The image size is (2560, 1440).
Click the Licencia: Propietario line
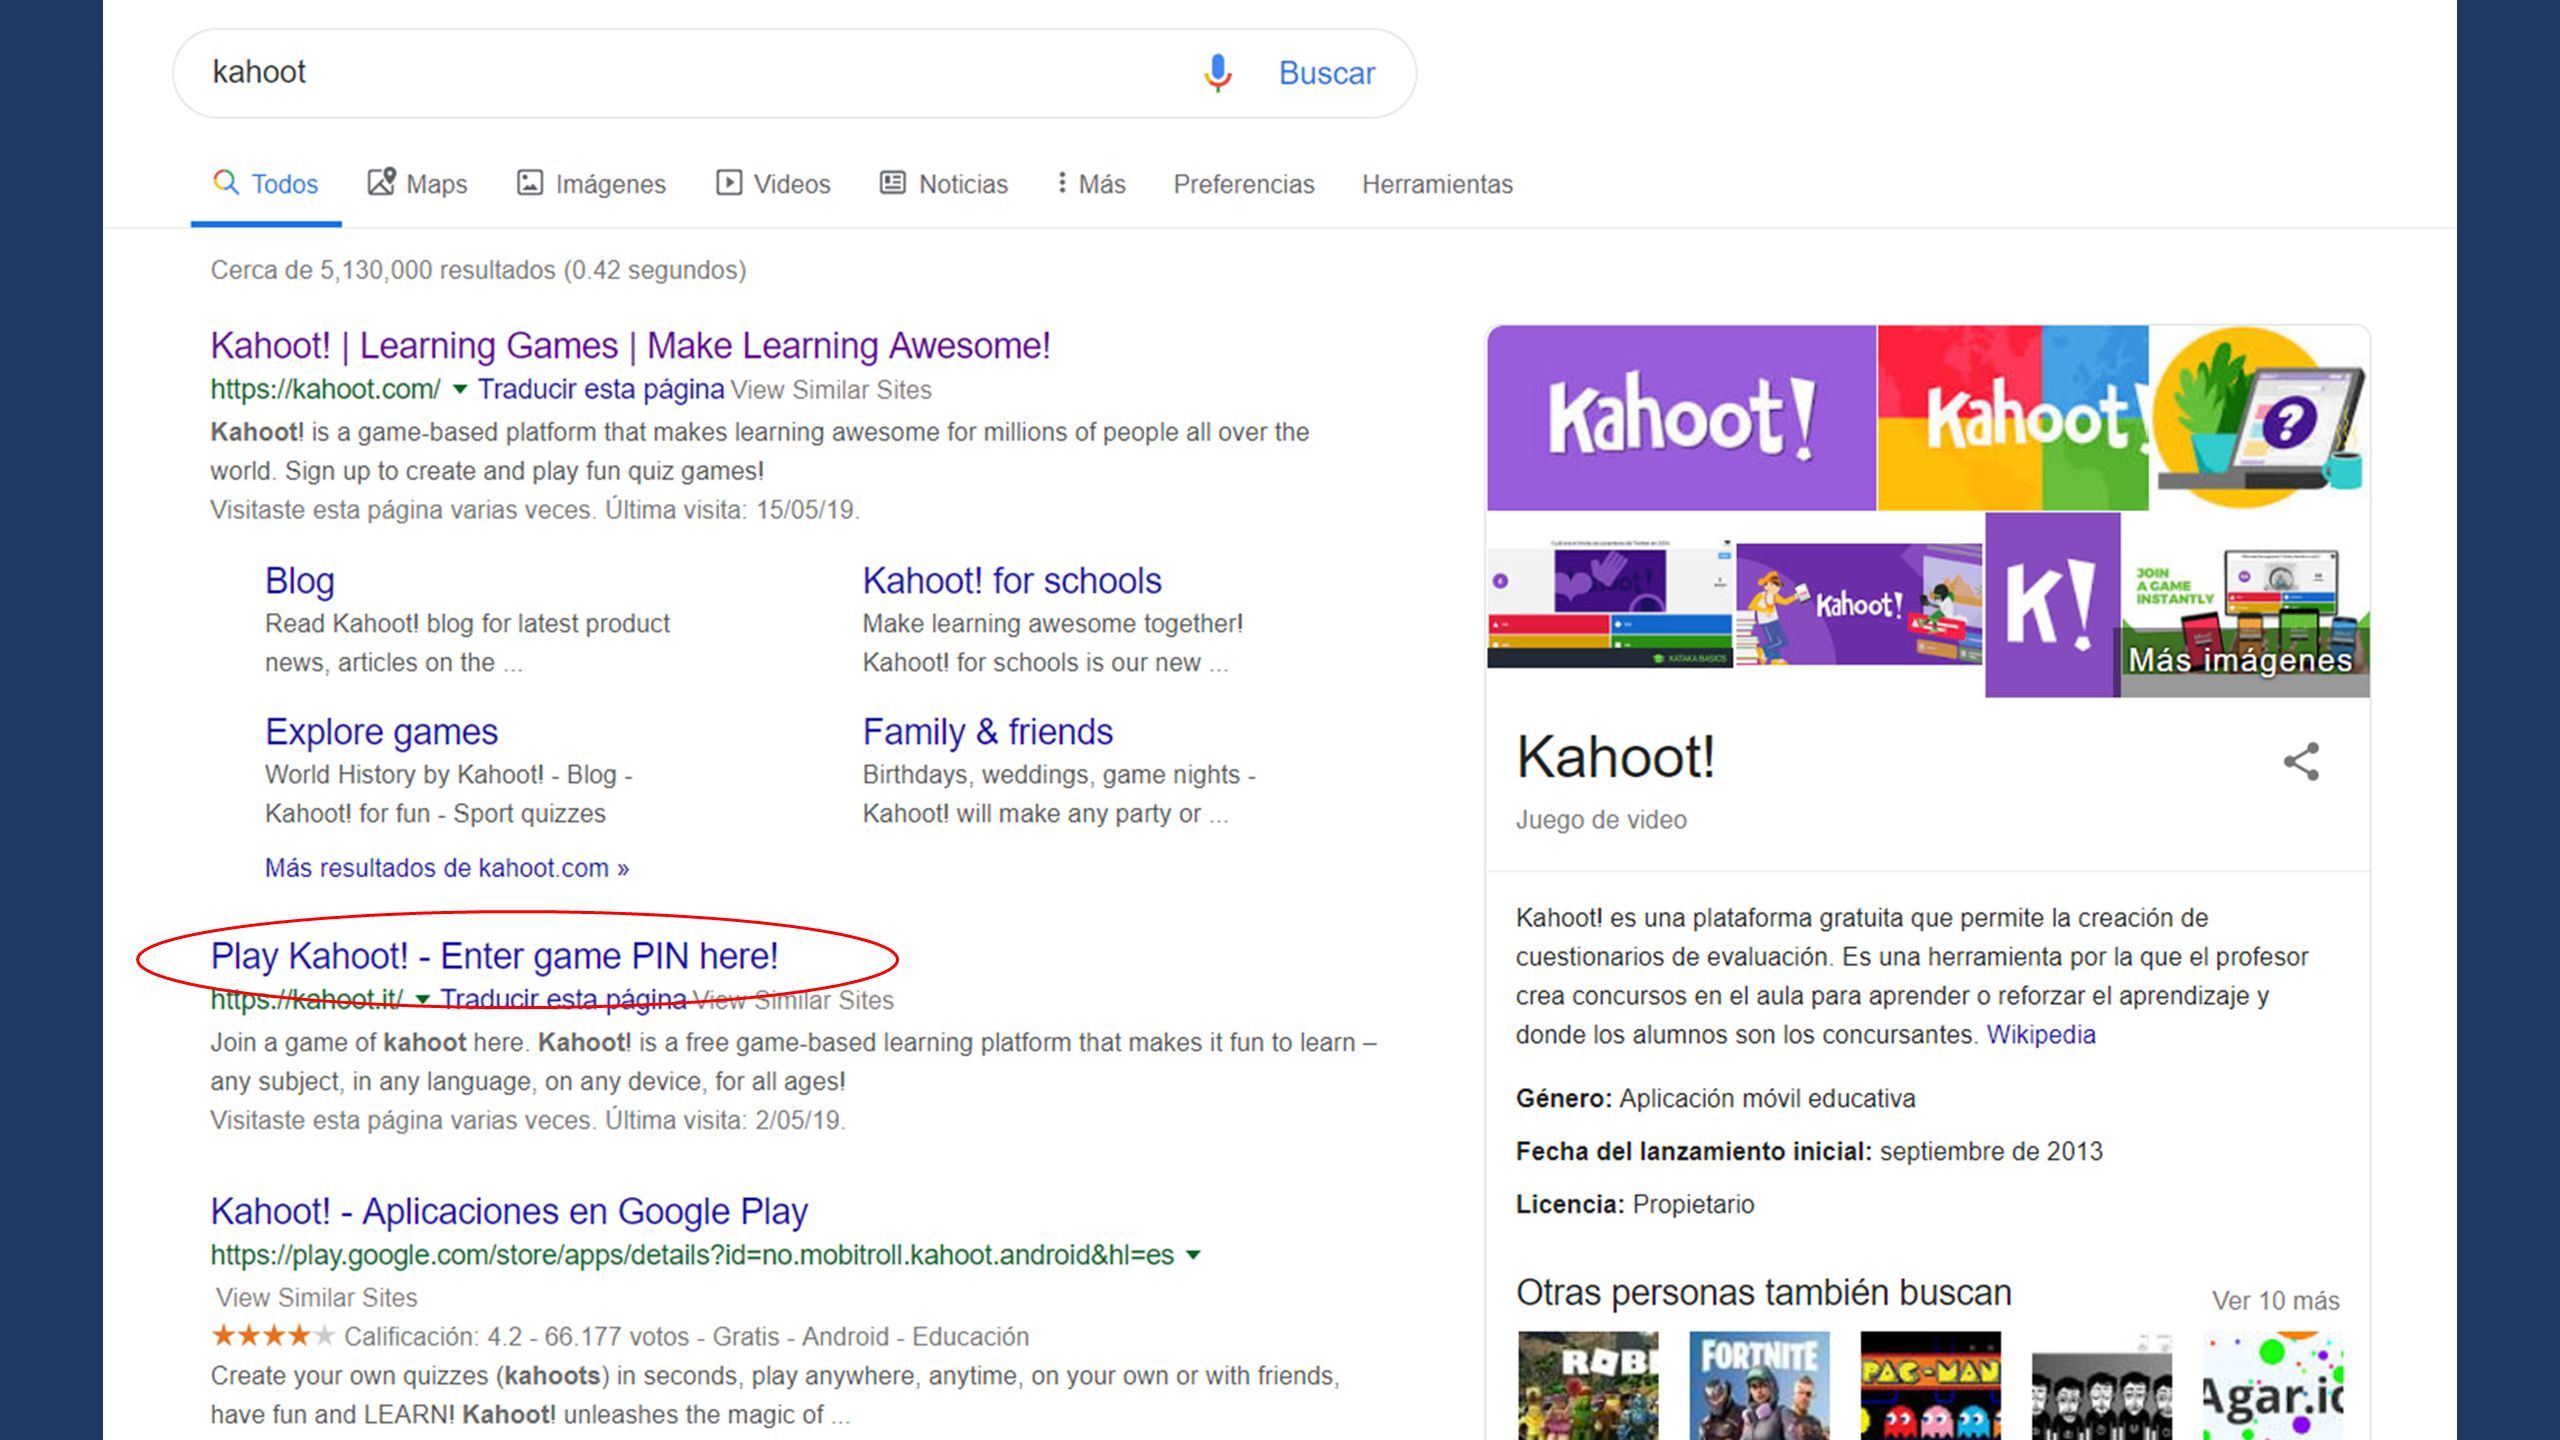pos(1635,1205)
